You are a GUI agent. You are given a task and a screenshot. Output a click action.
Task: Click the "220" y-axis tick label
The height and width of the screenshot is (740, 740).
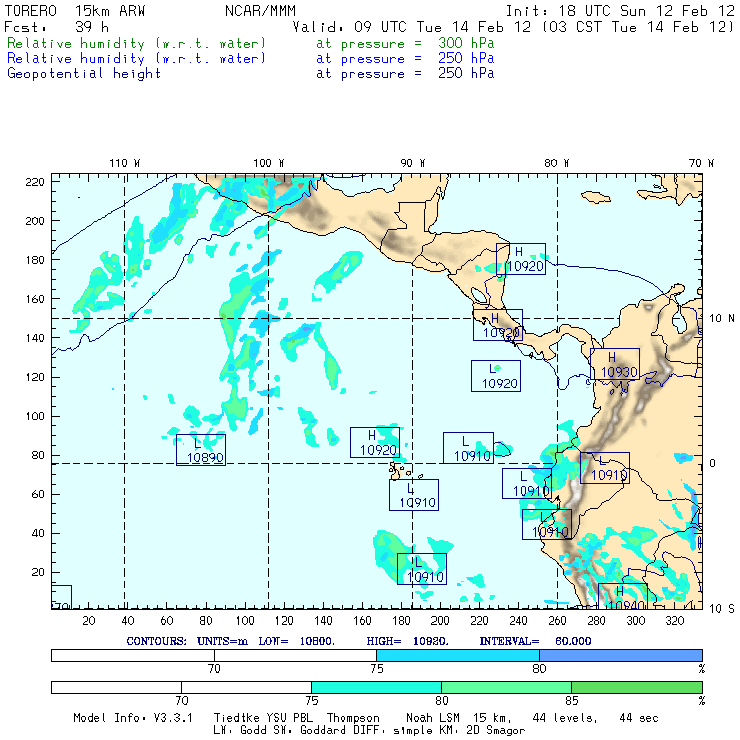pos(35,182)
